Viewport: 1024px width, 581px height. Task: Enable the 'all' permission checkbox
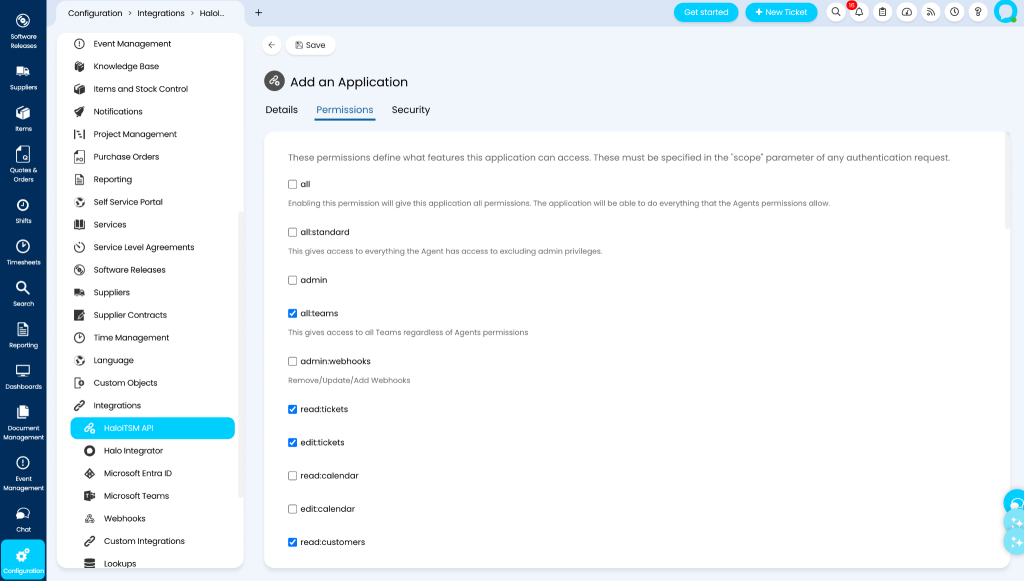[293, 184]
